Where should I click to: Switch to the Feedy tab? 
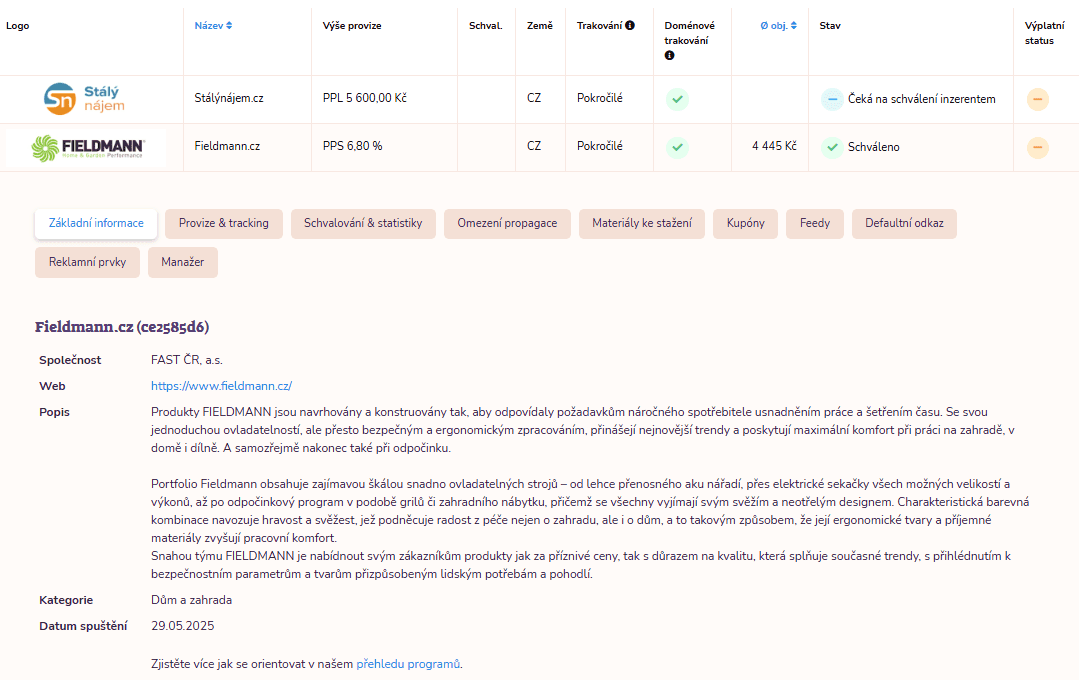(815, 224)
